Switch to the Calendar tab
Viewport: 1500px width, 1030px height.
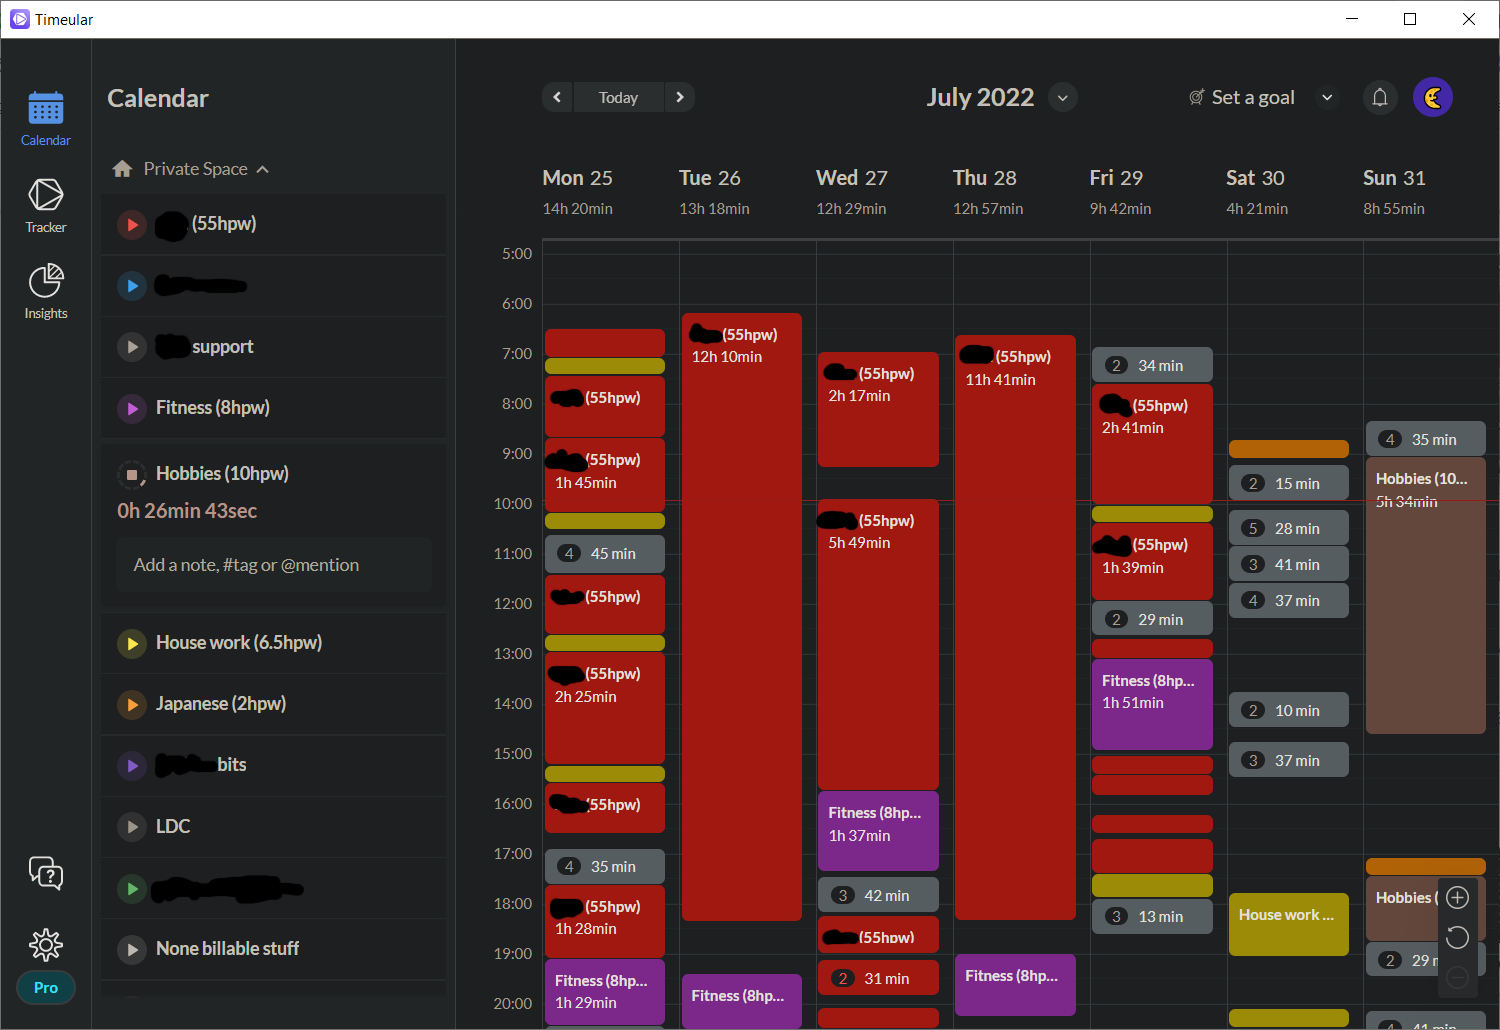point(46,118)
